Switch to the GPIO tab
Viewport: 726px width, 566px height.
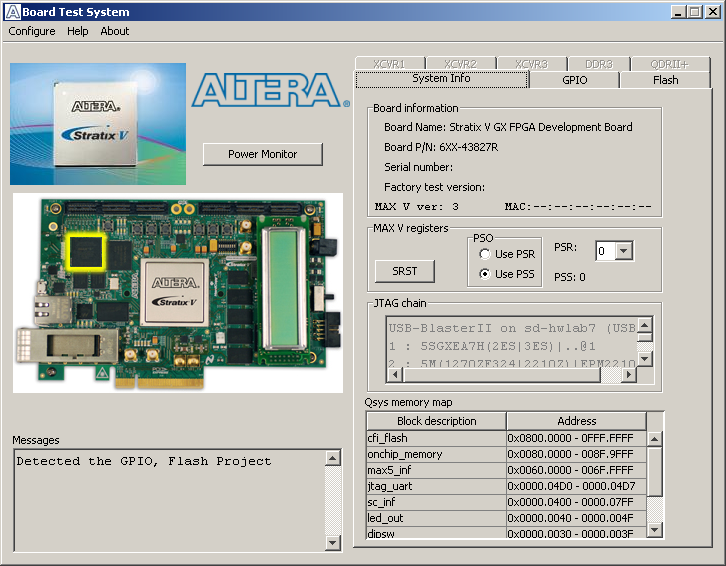574,80
